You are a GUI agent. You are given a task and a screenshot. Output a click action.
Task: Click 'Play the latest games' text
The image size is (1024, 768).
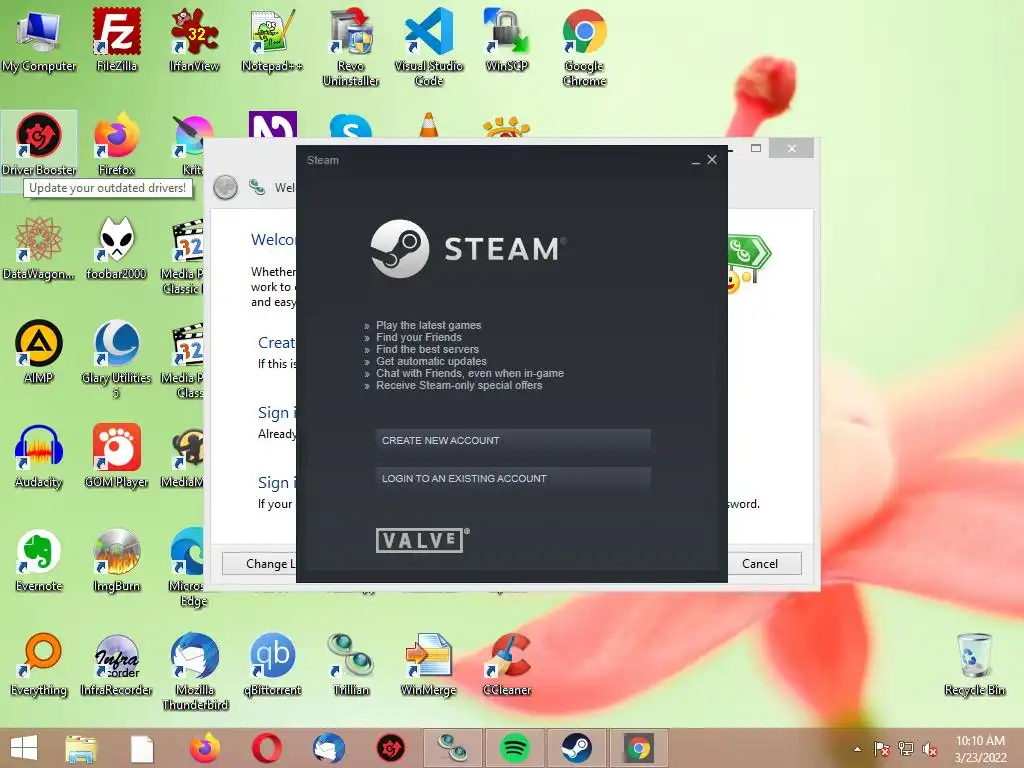(x=428, y=325)
